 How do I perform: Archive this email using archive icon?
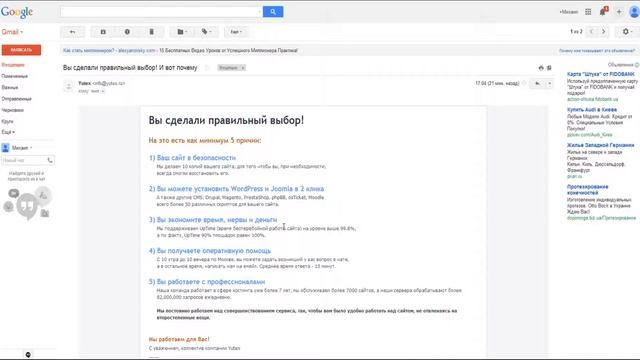pyautogui.click(x=103, y=32)
